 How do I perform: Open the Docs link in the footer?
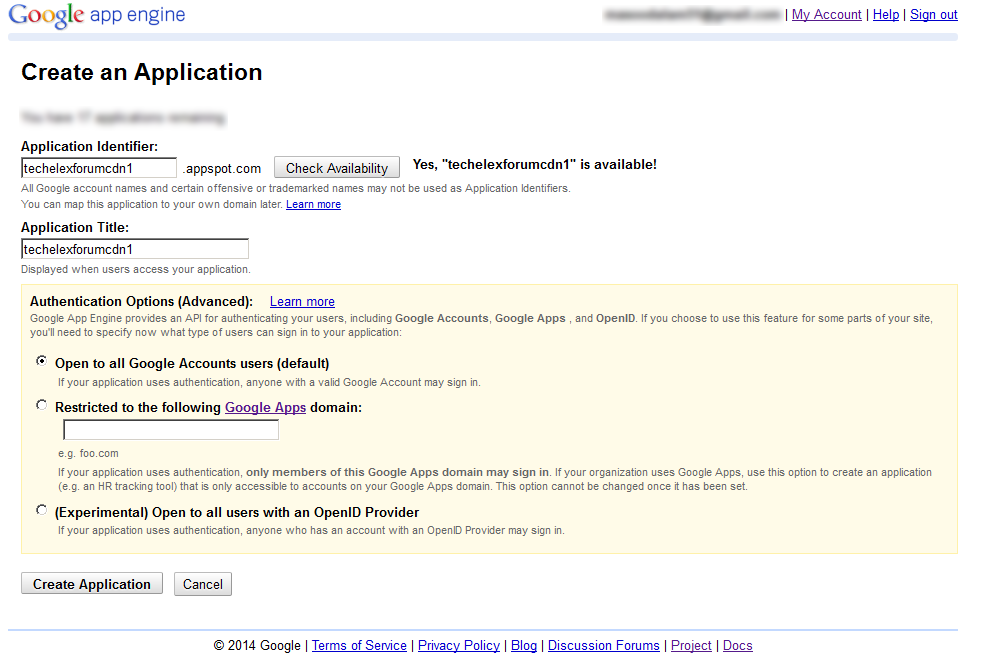point(737,645)
